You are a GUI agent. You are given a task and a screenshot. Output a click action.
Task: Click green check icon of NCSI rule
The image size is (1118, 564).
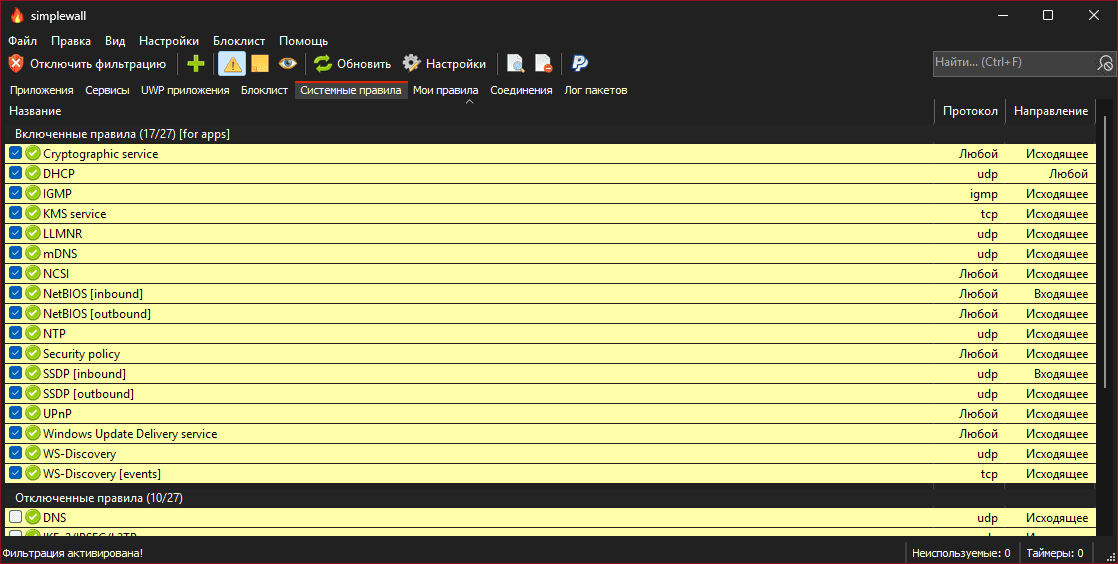[x=33, y=273]
